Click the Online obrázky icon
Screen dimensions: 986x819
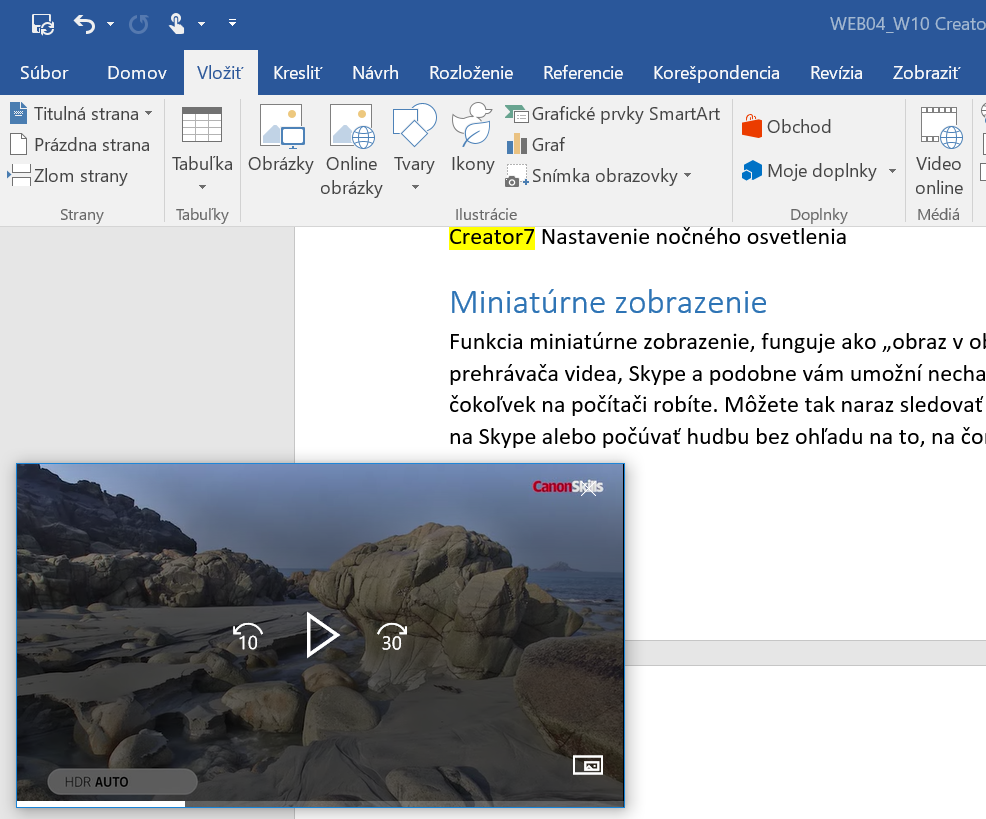[x=351, y=127]
